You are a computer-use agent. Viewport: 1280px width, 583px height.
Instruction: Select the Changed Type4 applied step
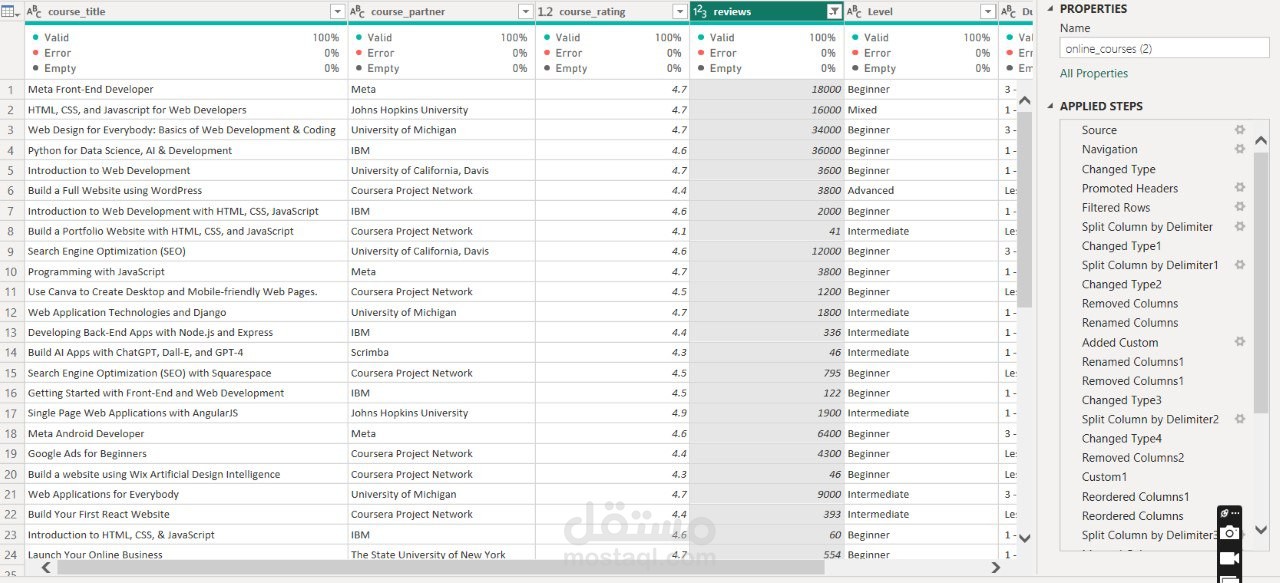tap(1121, 438)
